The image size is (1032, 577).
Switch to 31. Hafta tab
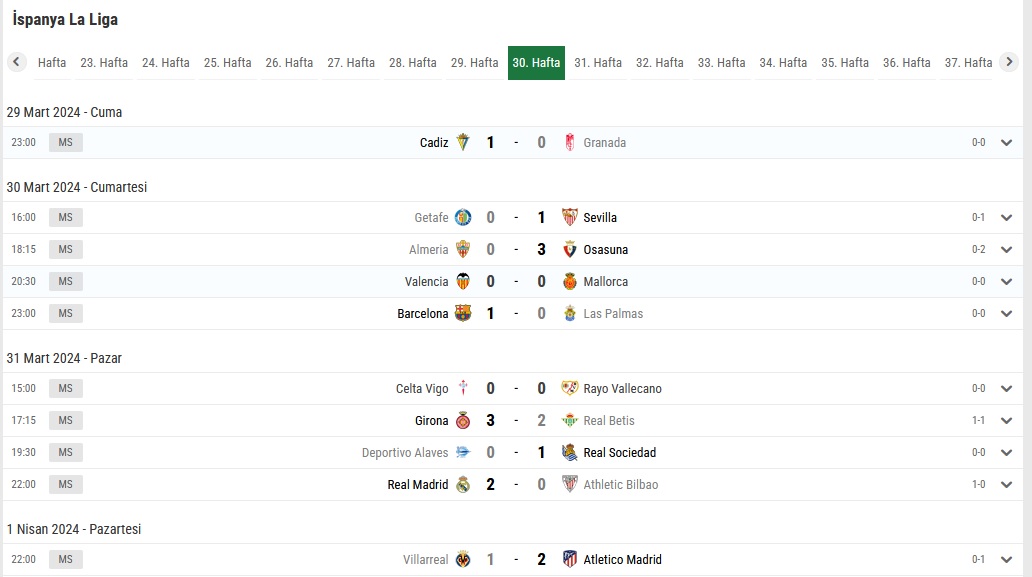[598, 63]
